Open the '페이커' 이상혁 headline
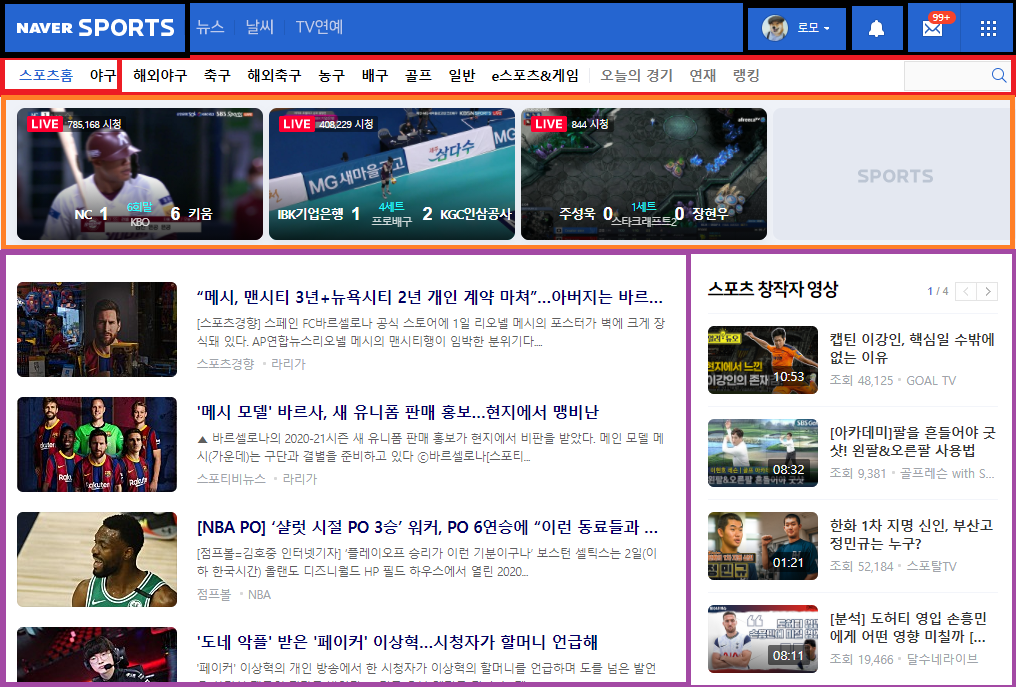The image size is (1016, 687). click(397, 642)
